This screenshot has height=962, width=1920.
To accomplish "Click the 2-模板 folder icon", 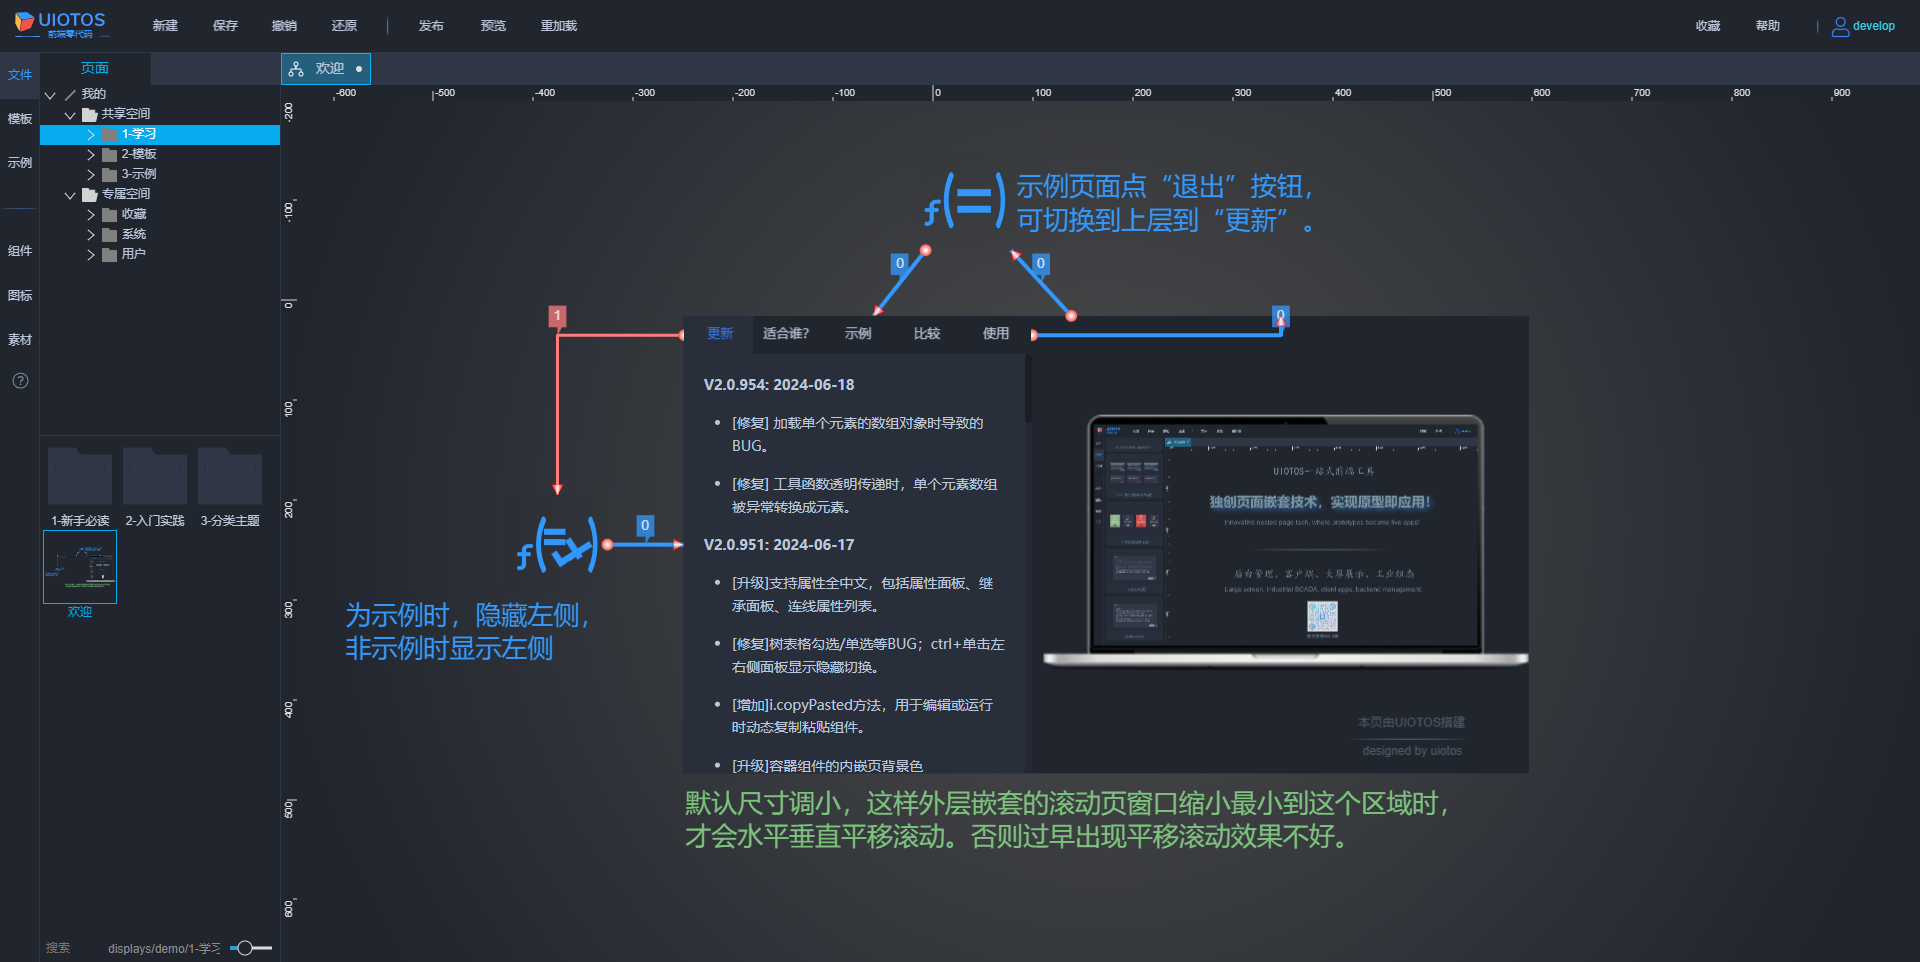I will coord(110,154).
